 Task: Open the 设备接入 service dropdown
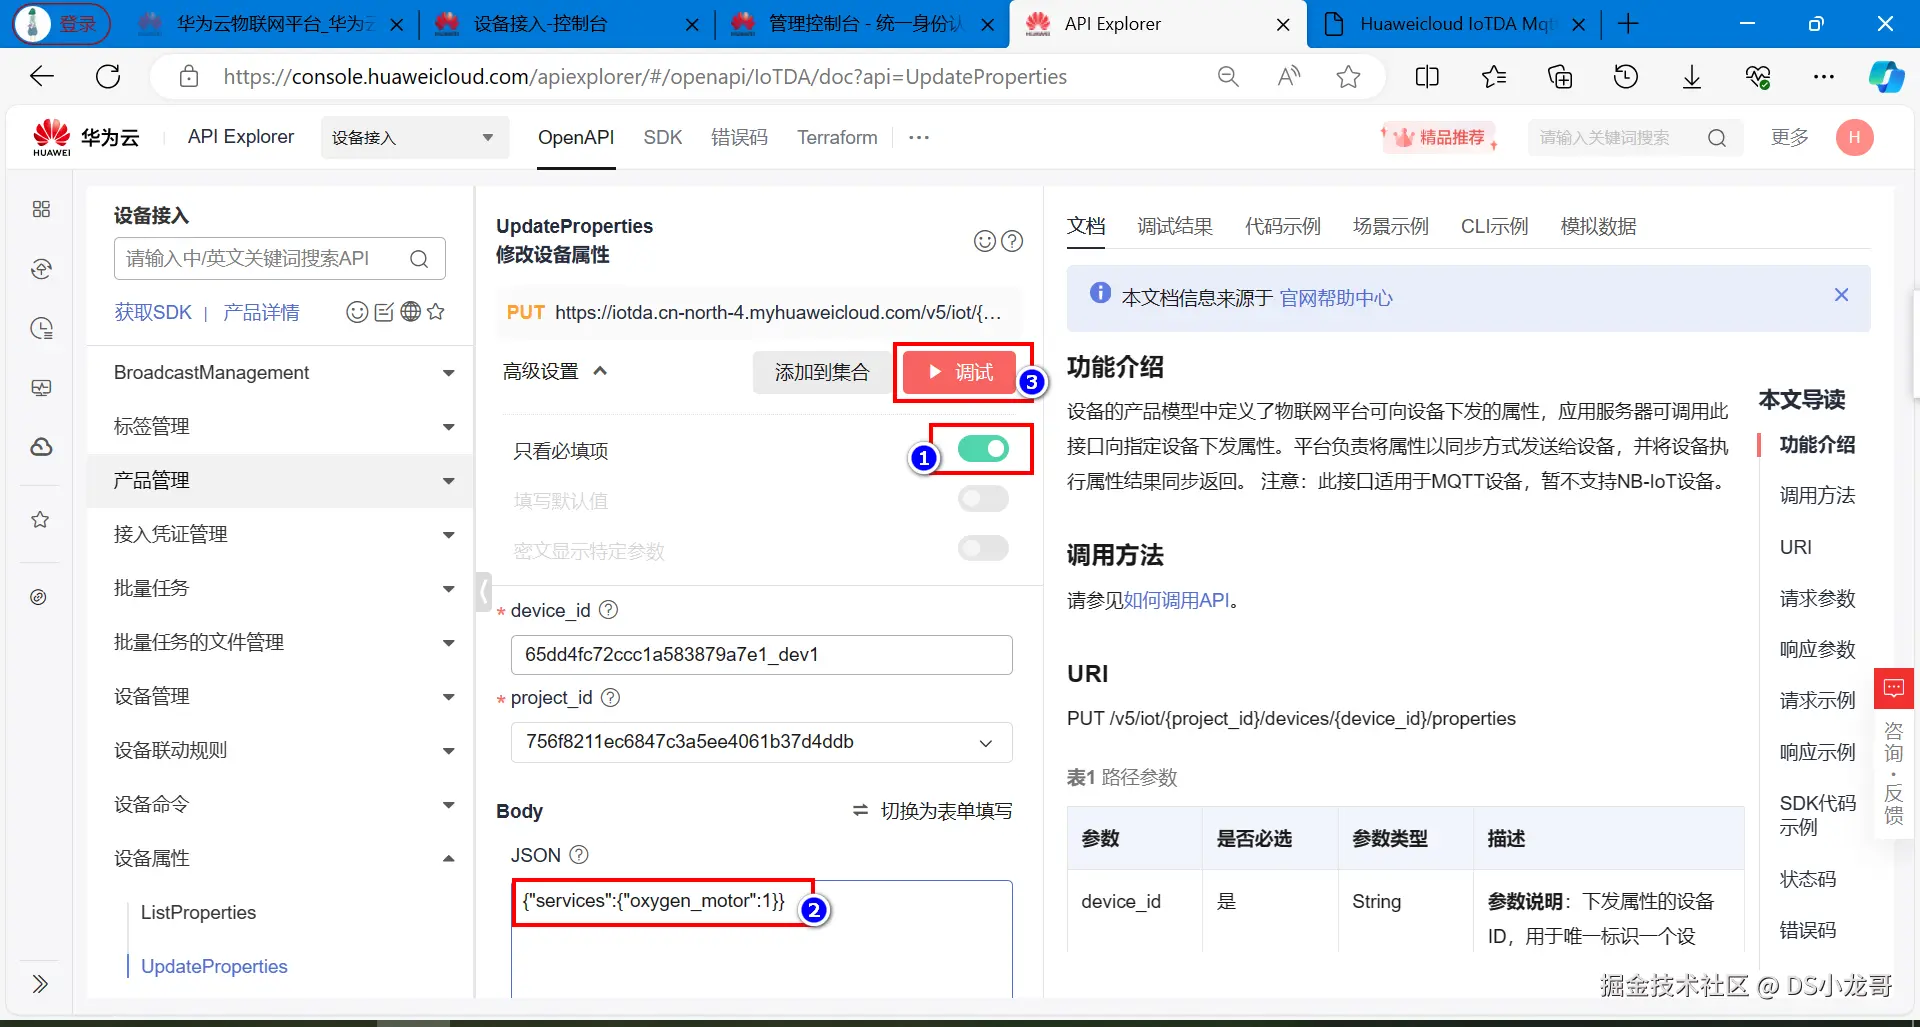point(414,137)
